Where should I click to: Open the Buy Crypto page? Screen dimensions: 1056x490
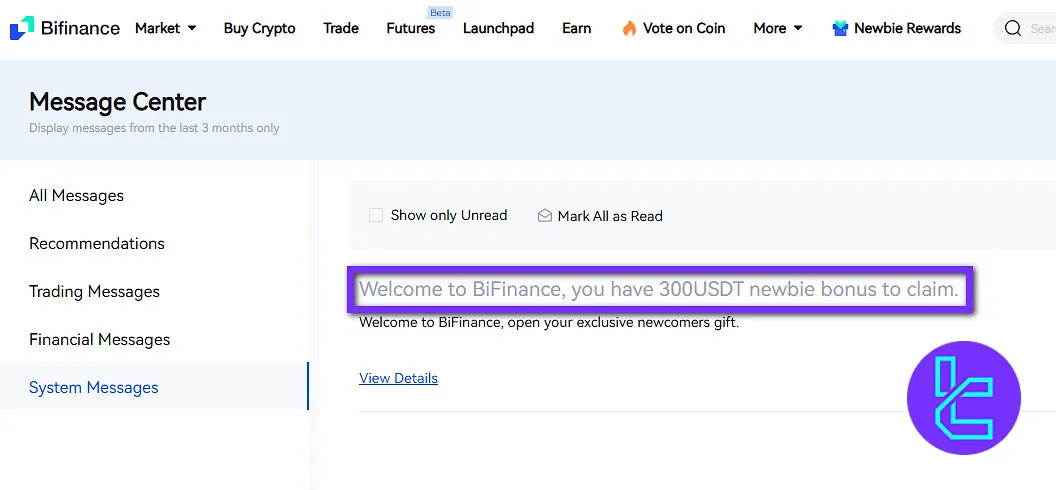coord(259,28)
